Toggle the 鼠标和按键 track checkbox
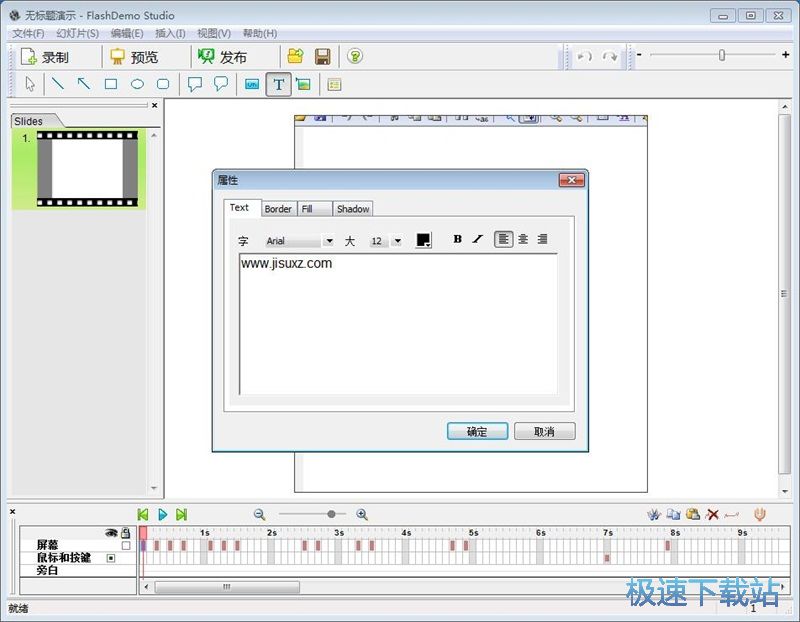 (x=111, y=558)
